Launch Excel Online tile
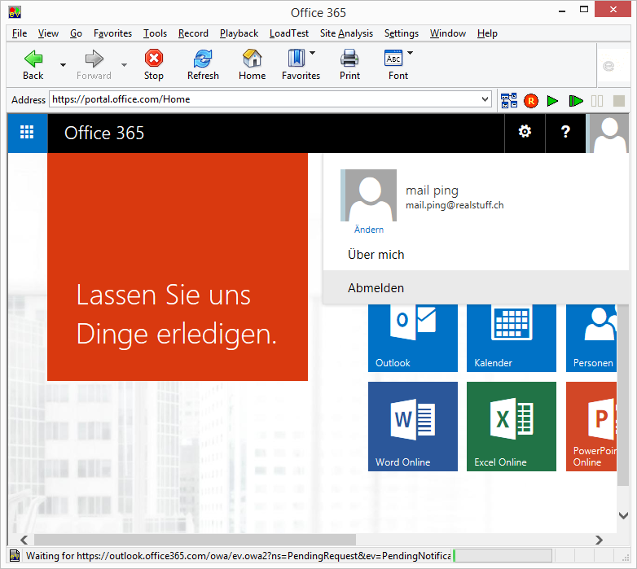 coord(511,426)
